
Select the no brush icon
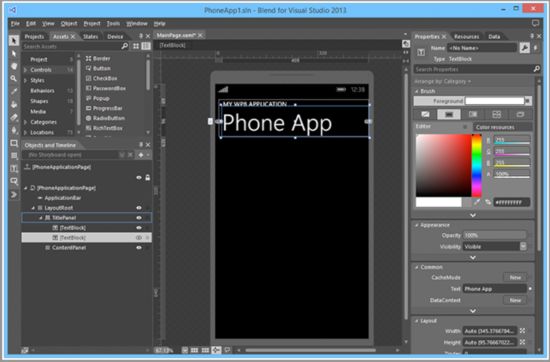tap(425, 114)
